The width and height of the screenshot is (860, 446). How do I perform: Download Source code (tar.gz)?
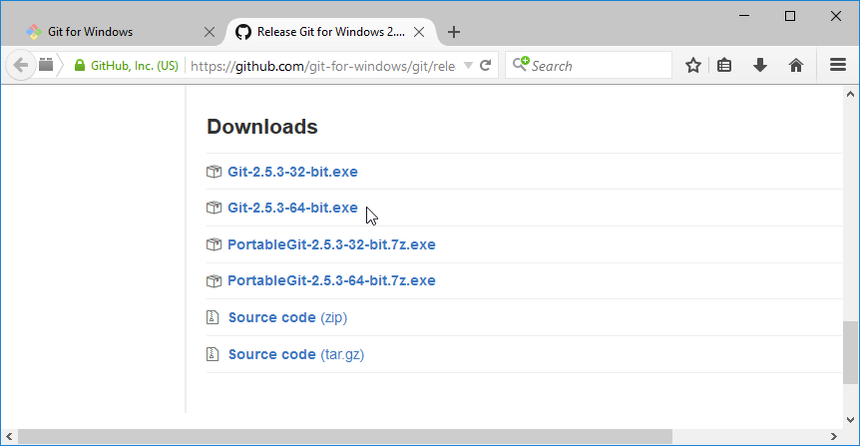coord(296,354)
